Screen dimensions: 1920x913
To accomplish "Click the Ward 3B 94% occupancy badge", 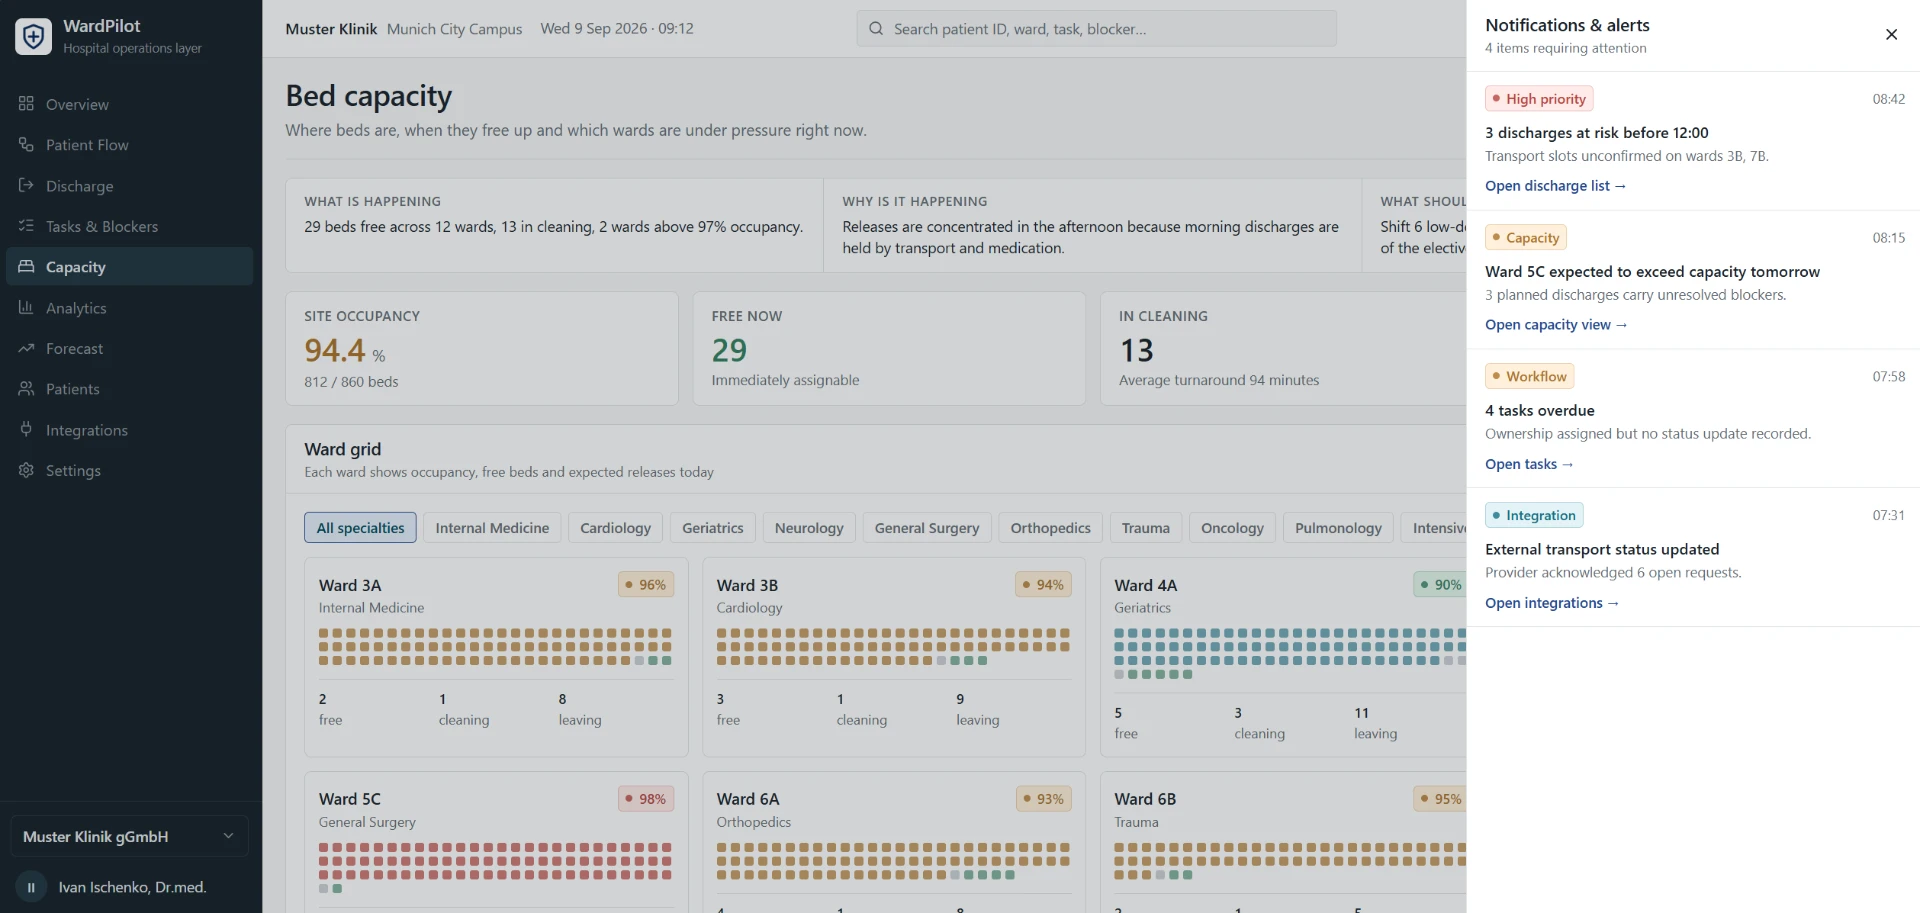I will [x=1043, y=585].
